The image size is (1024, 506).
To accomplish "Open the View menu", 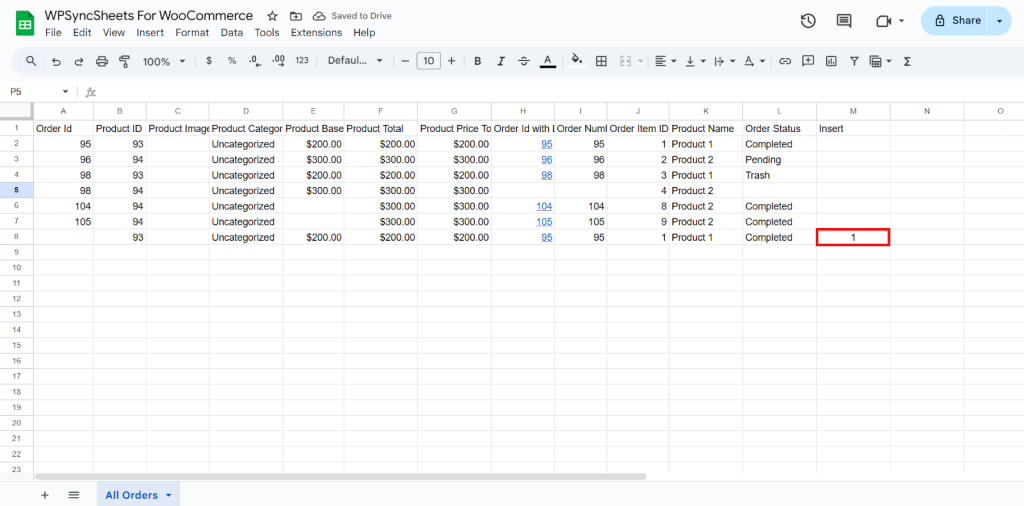I will tap(114, 33).
